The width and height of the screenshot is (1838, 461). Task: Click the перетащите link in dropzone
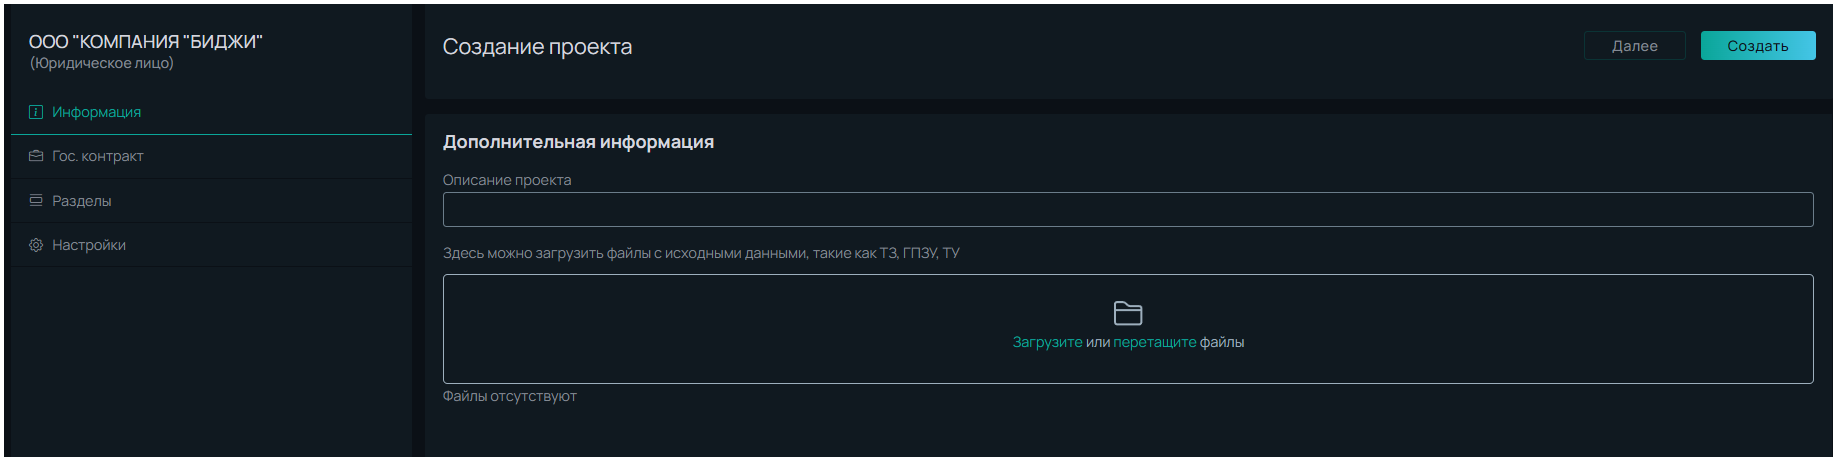(1154, 342)
